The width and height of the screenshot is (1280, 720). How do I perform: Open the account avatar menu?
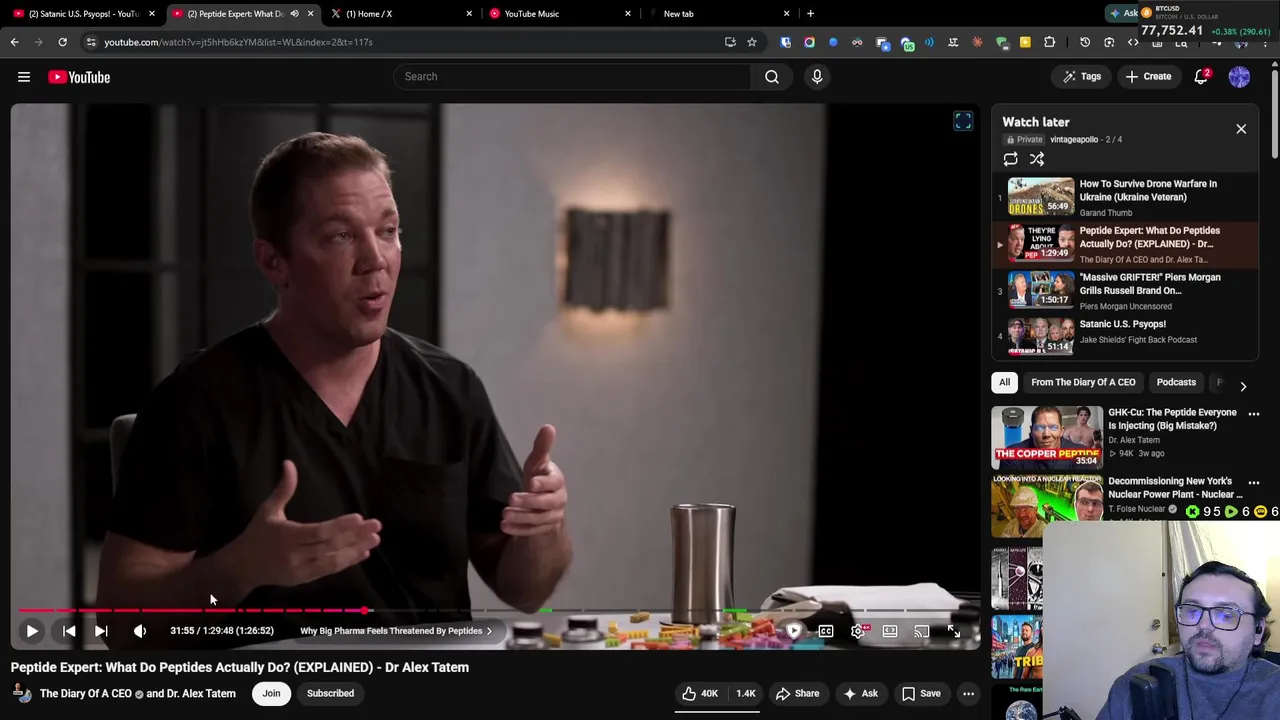[x=1239, y=77]
